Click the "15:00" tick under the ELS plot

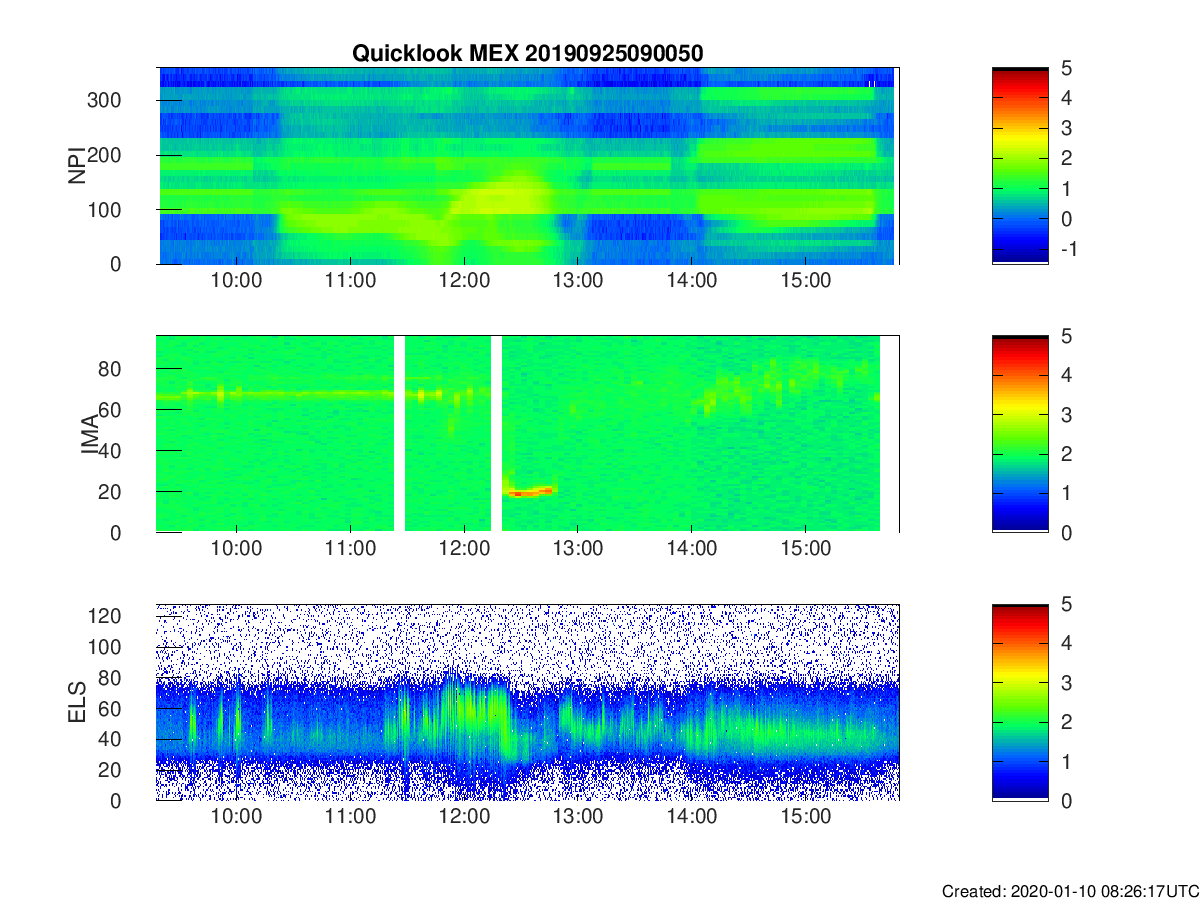(806, 817)
